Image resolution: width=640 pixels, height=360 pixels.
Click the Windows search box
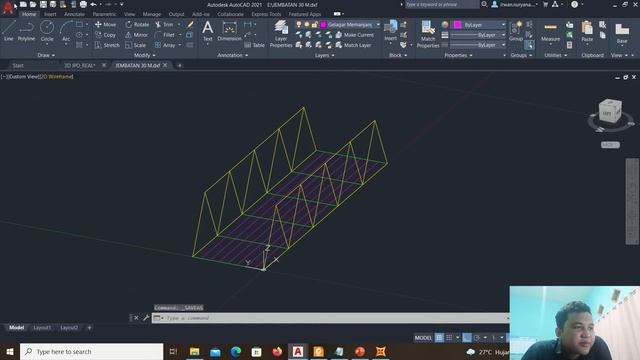coord(91,351)
